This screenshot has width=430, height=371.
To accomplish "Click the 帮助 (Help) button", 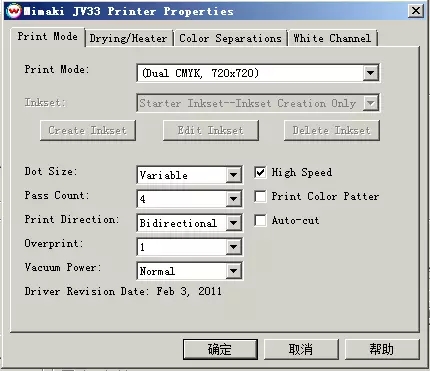I will click(x=382, y=349).
